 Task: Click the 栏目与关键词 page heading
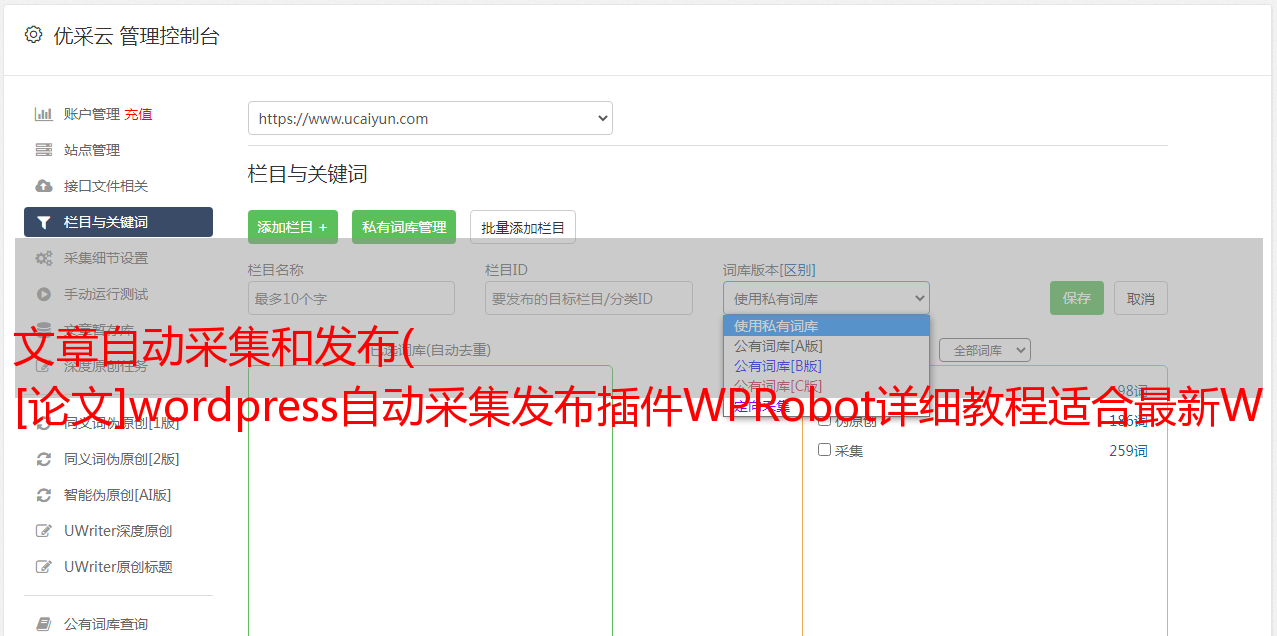tap(308, 174)
